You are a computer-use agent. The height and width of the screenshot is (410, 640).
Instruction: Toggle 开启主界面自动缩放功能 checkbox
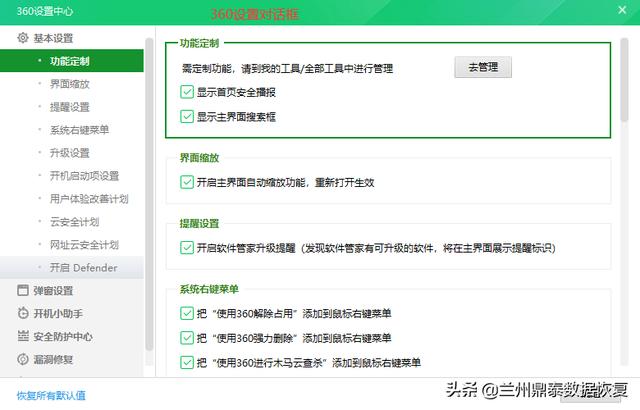pyautogui.click(x=187, y=182)
